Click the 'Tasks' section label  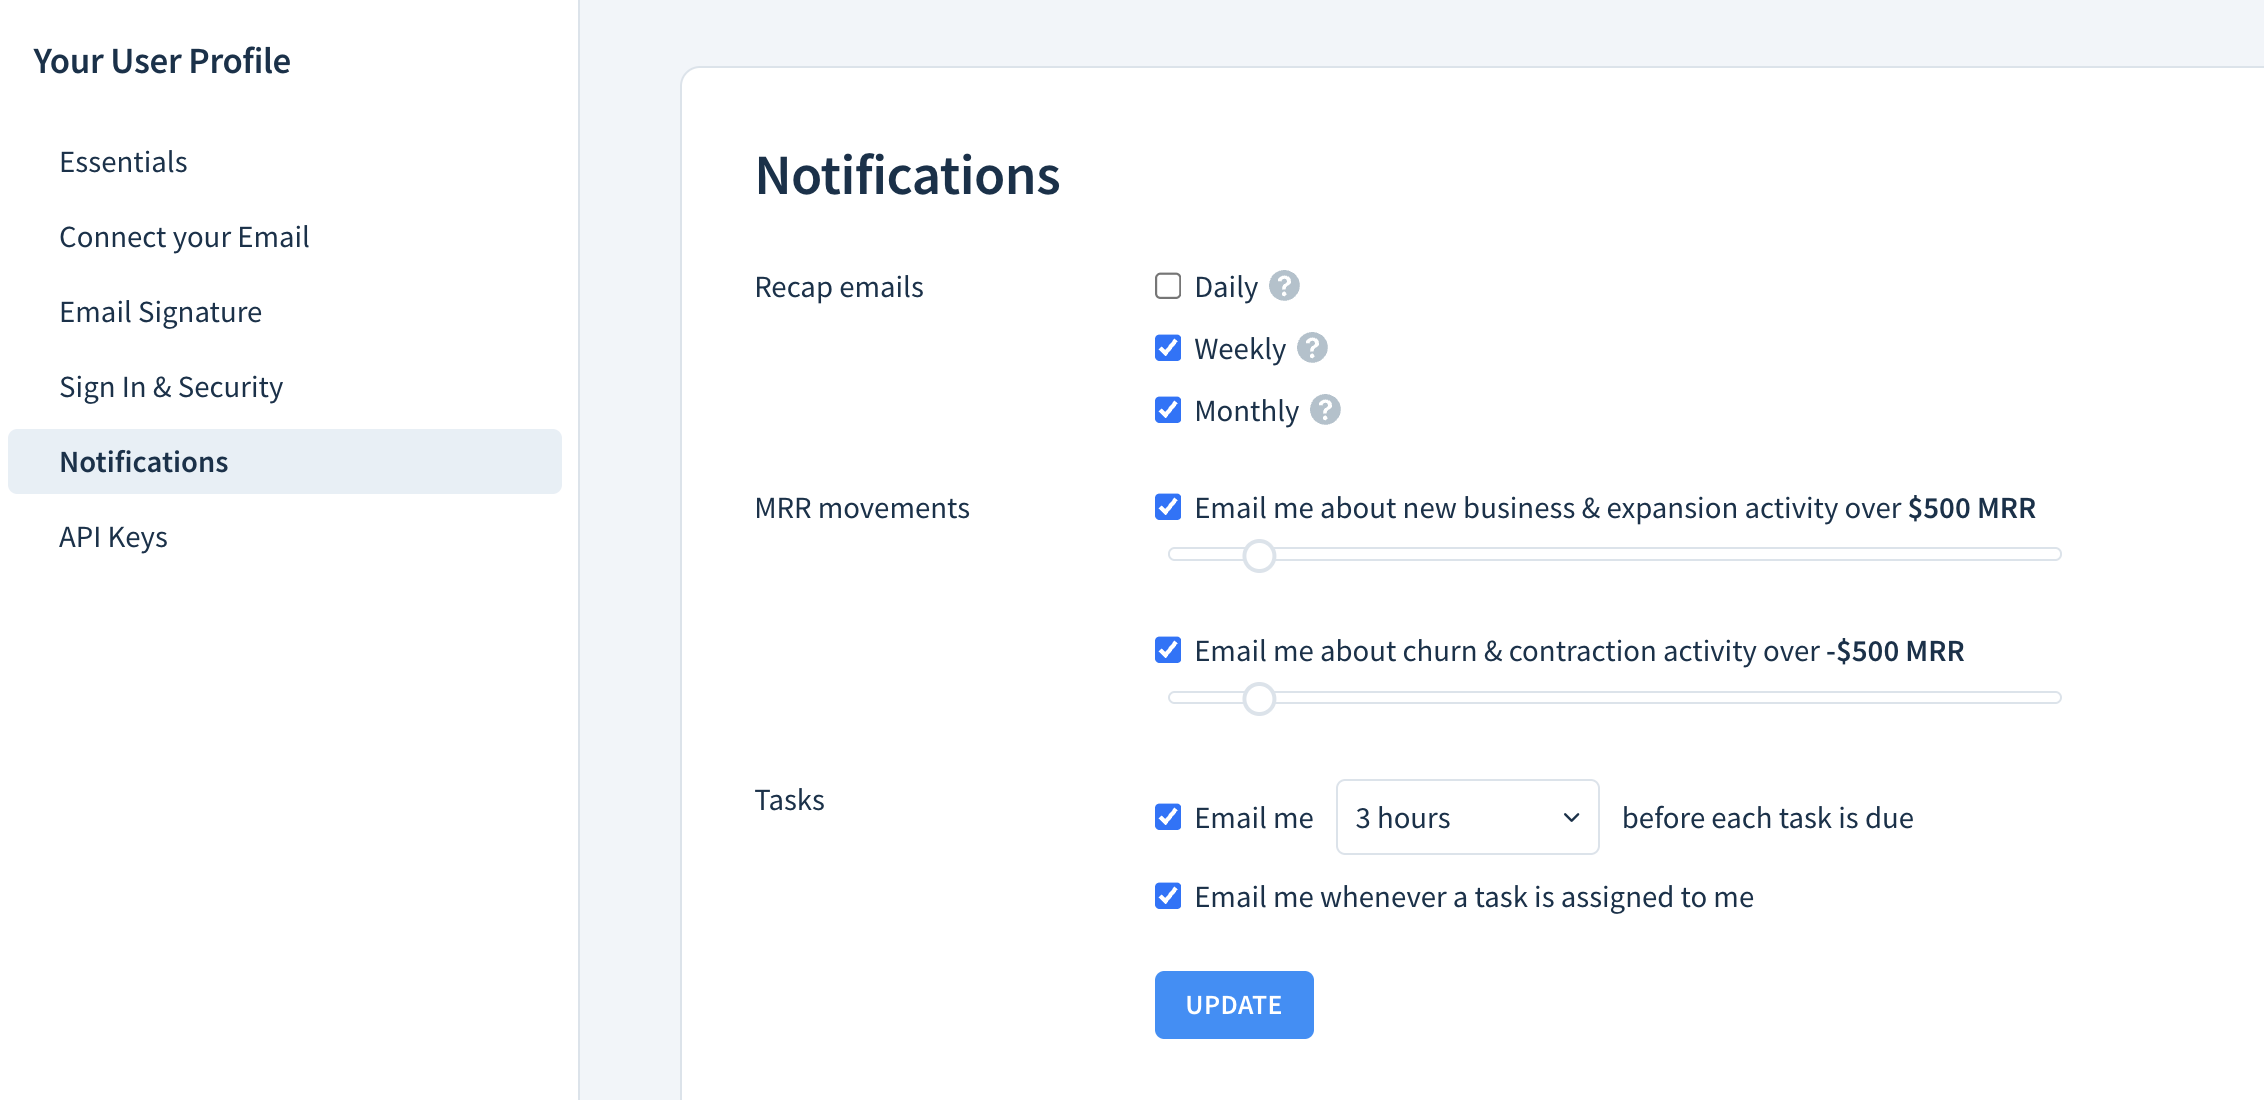(x=789, y=800)
